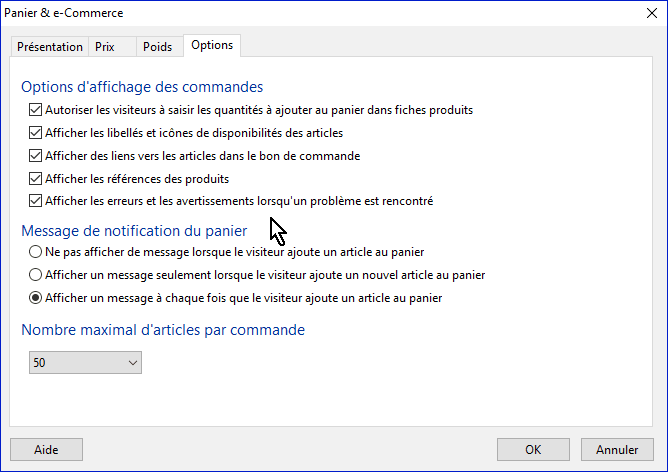Click the Annuler button
The width and height of the screenshot is (668, 472).
(x=617, y=449)
